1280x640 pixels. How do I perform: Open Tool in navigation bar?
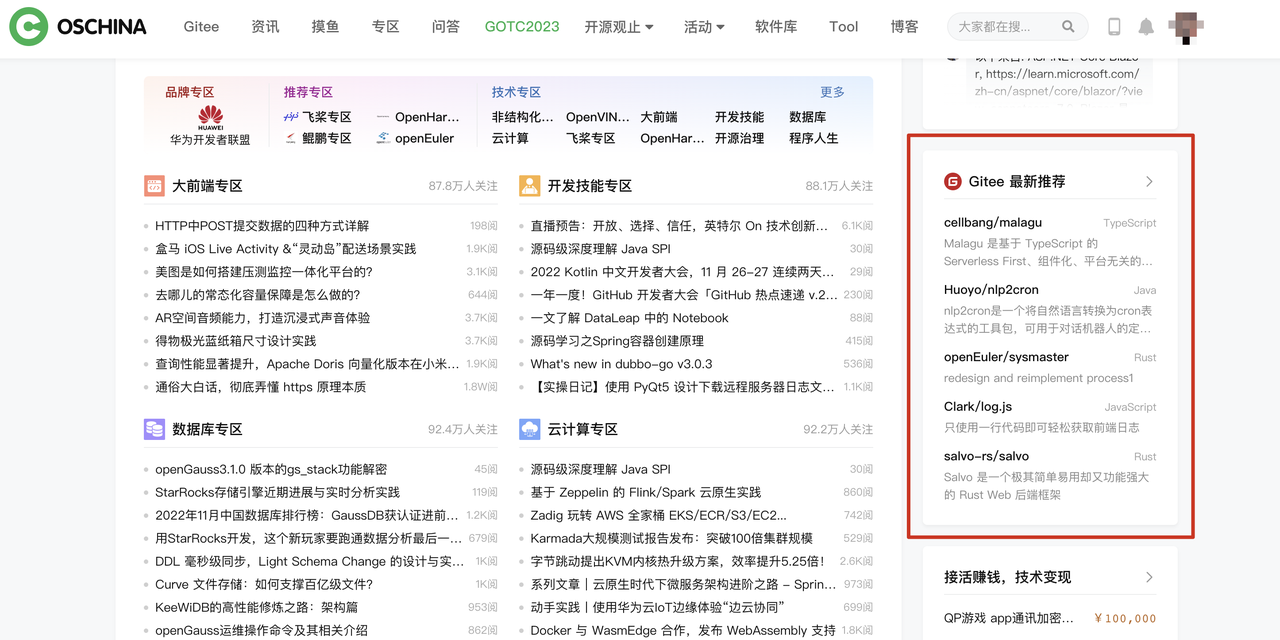pos(843,27)
